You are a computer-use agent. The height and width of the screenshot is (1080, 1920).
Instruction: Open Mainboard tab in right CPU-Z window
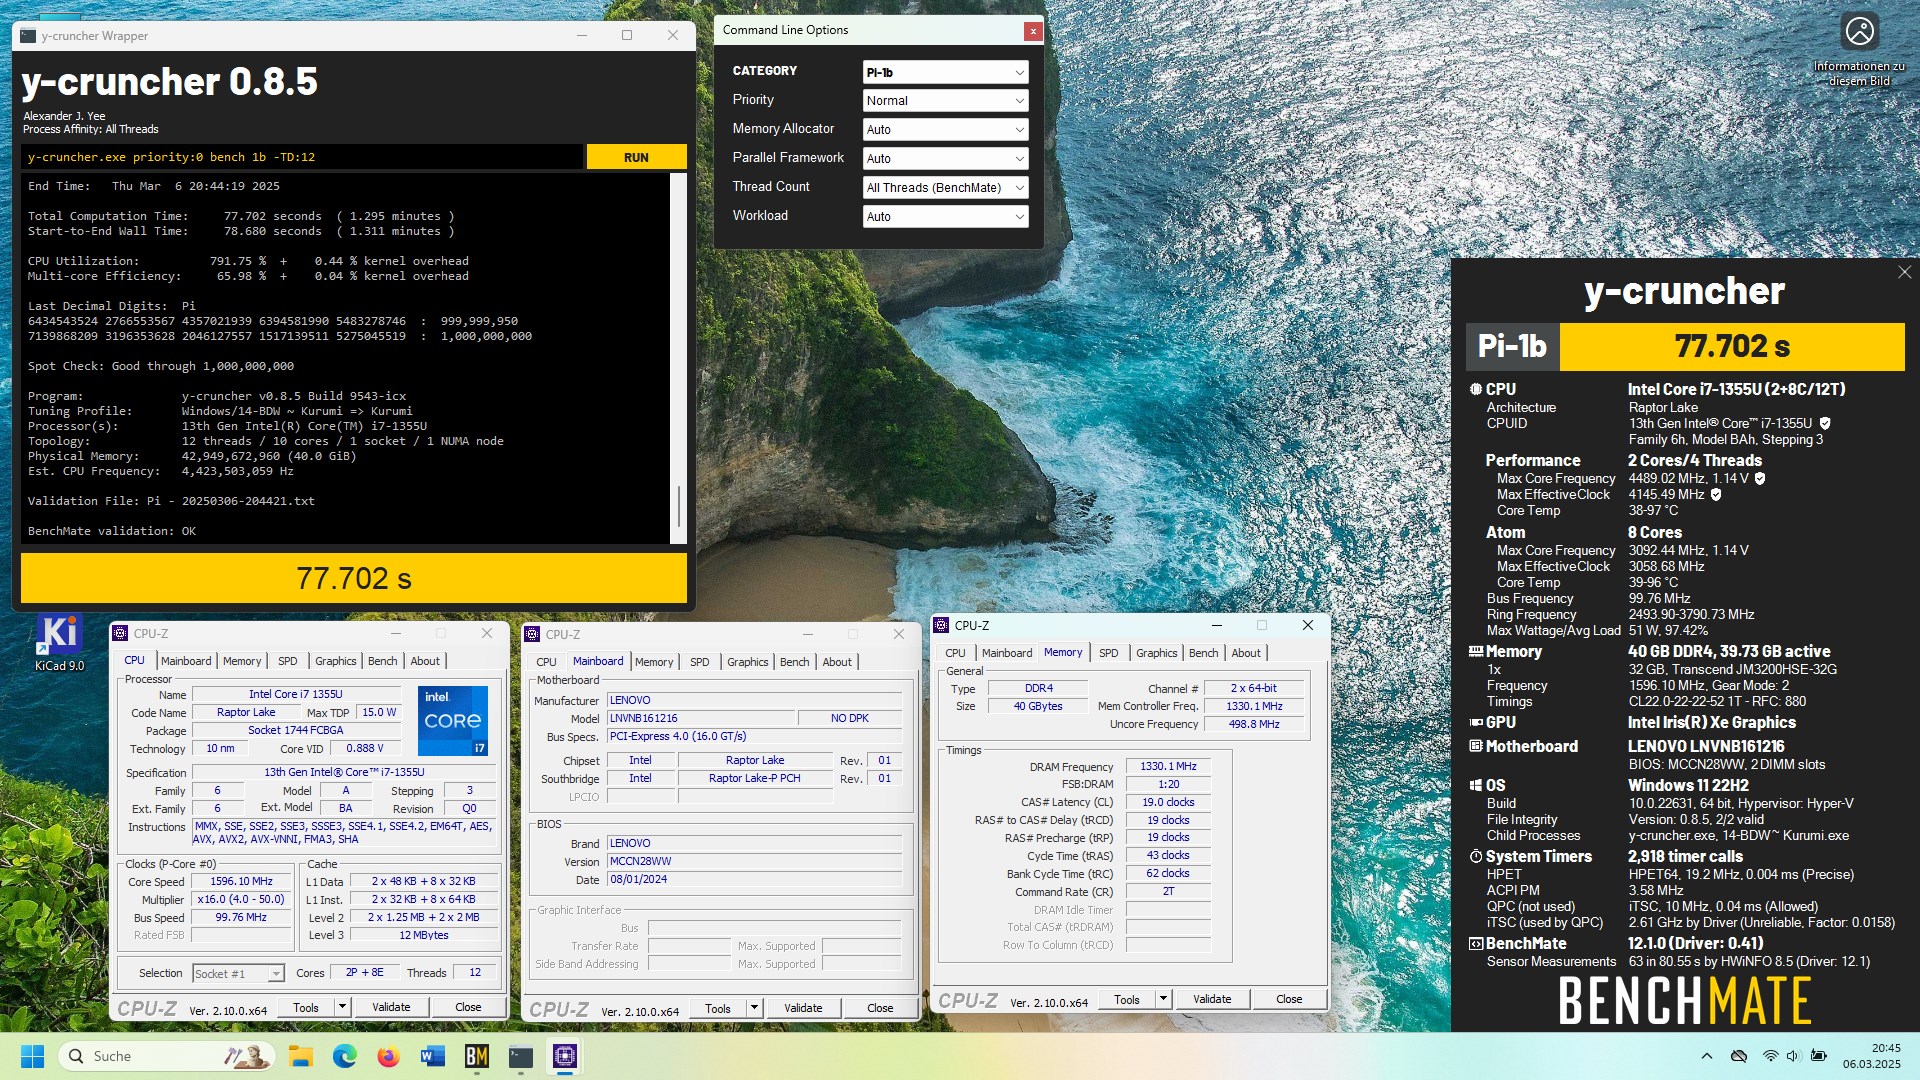(x=1007, y=653)
